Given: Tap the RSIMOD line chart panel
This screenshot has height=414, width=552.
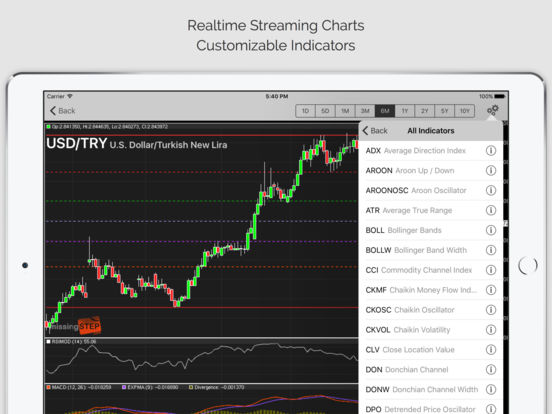Looking at the screenshot, I should pyautogui.click(x=201, y=360).
